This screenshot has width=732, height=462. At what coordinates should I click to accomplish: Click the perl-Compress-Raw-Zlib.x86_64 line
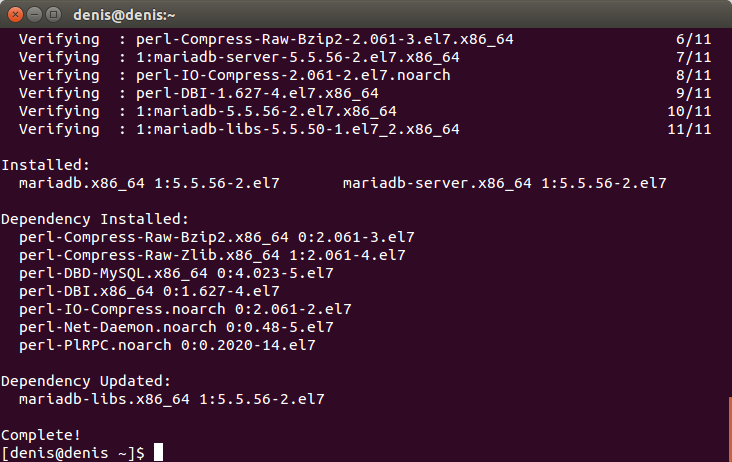pos(212,255)
